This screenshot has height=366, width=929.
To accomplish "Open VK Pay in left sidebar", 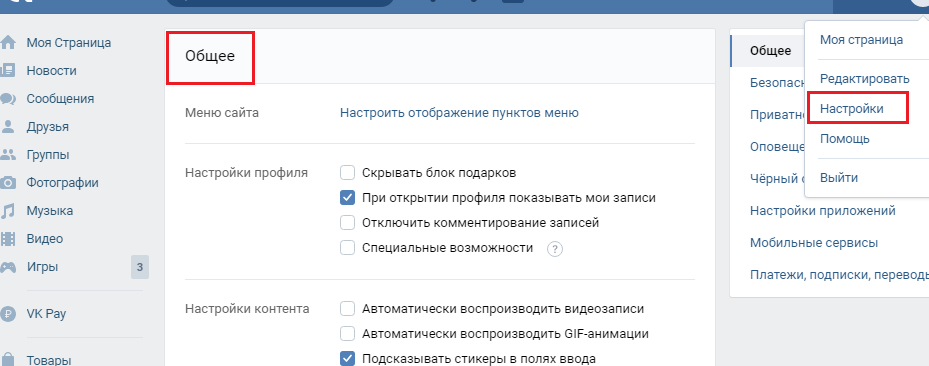I will [46, 314].
